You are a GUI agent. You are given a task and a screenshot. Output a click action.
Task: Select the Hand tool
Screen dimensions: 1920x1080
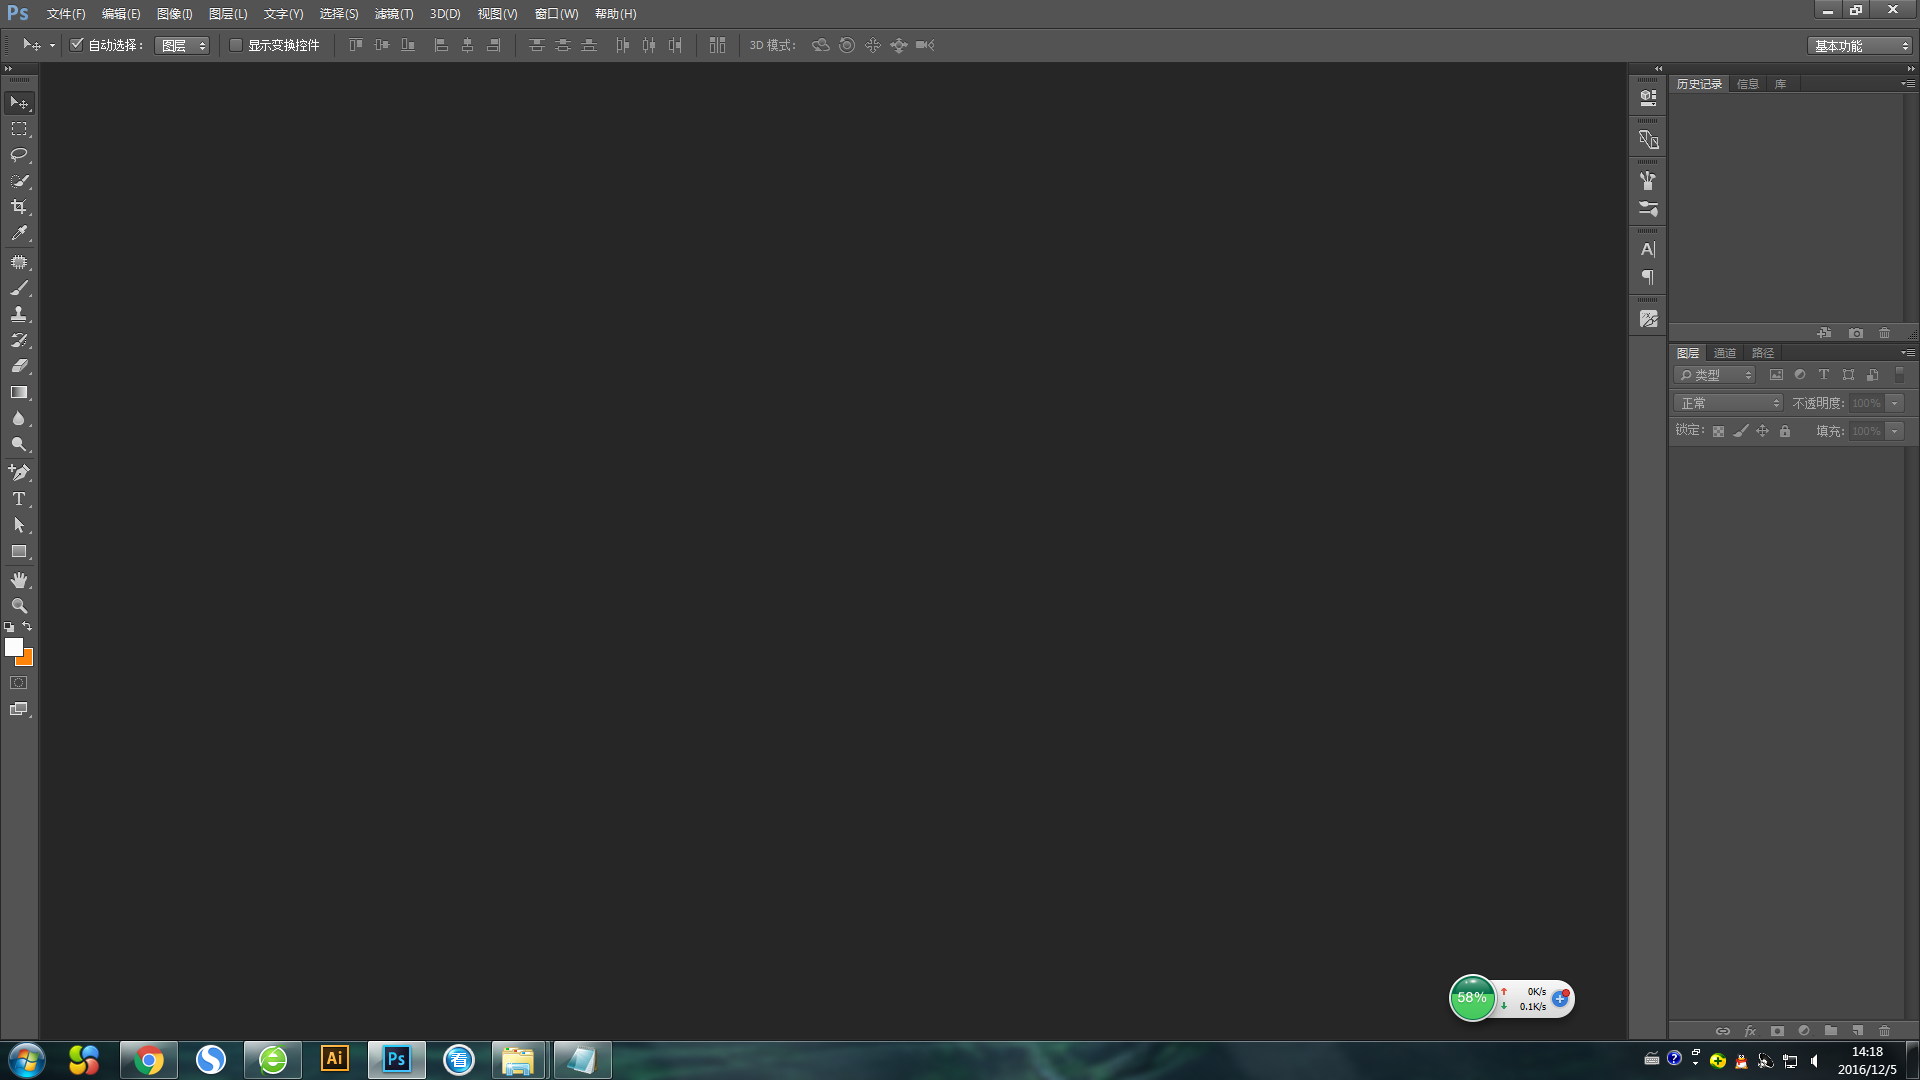tap(19, 580)
